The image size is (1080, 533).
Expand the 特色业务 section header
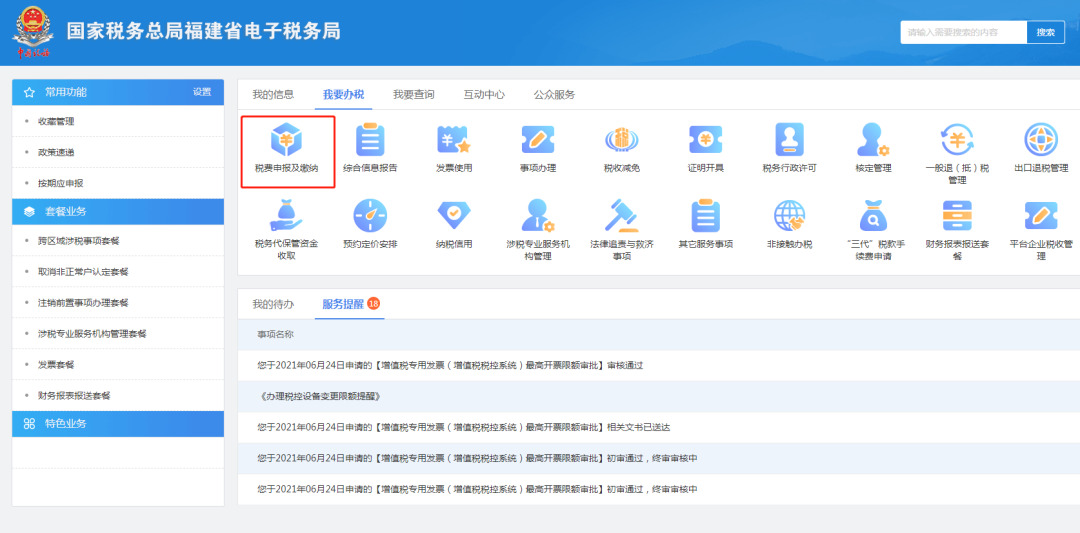(x=118, y=424)
